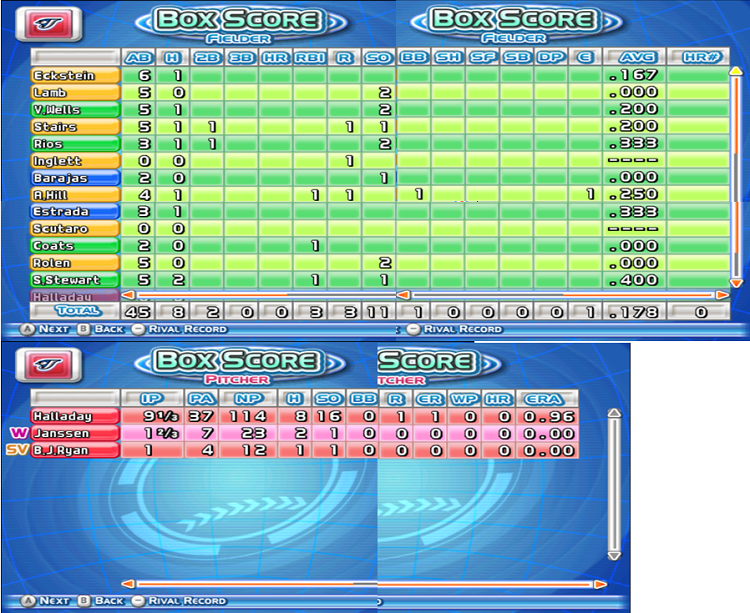Click the BB column header in fielder table
Screen dimensions: 750x613
pos(414,57)
